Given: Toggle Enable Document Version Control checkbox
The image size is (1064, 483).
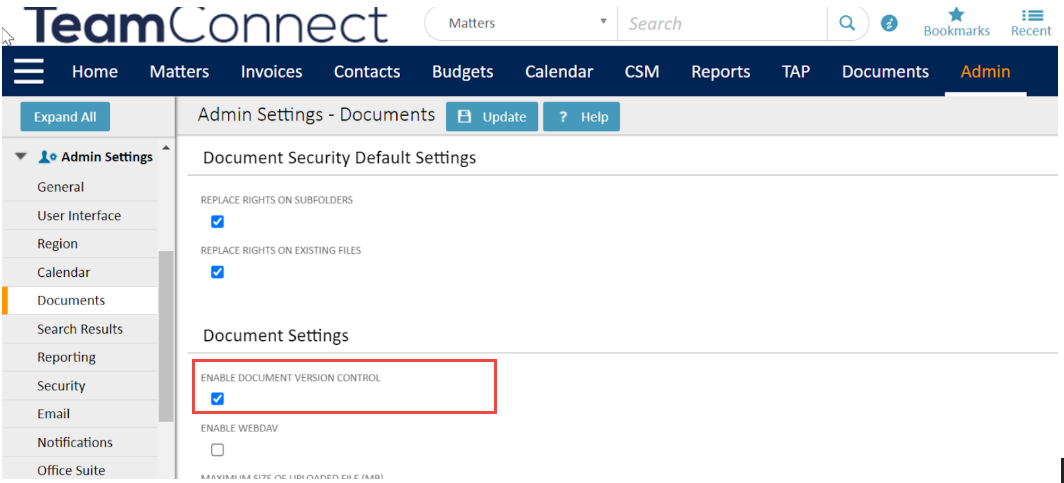Looking at the screenshot, I should pos(217,399).
